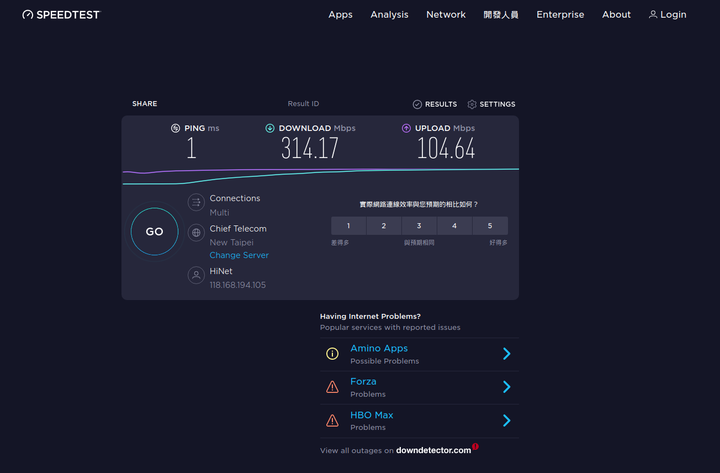The image size is (720, 473).
Task: Open the Amino Apps link
Action: (379, 349)
